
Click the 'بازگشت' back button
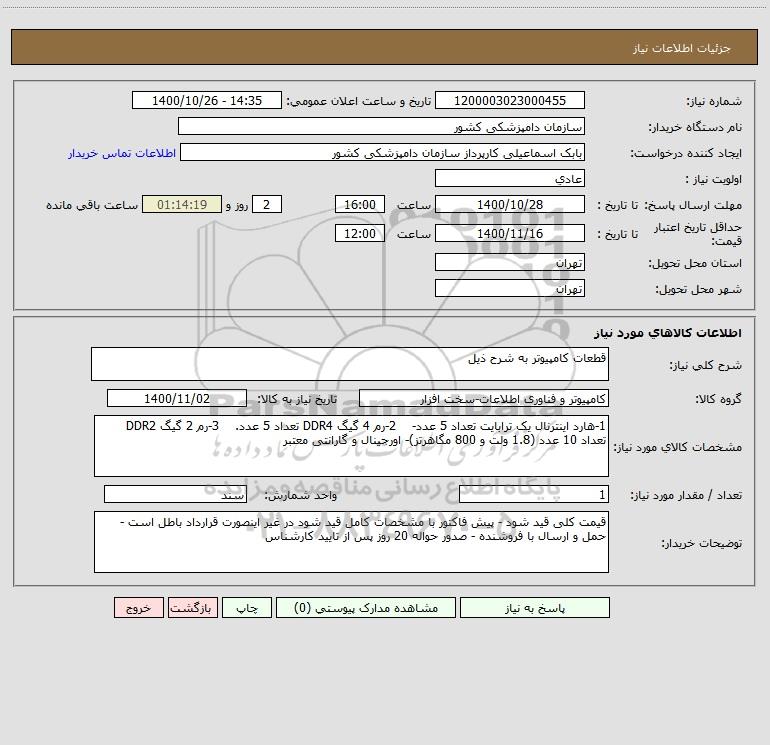click(192, 608)
